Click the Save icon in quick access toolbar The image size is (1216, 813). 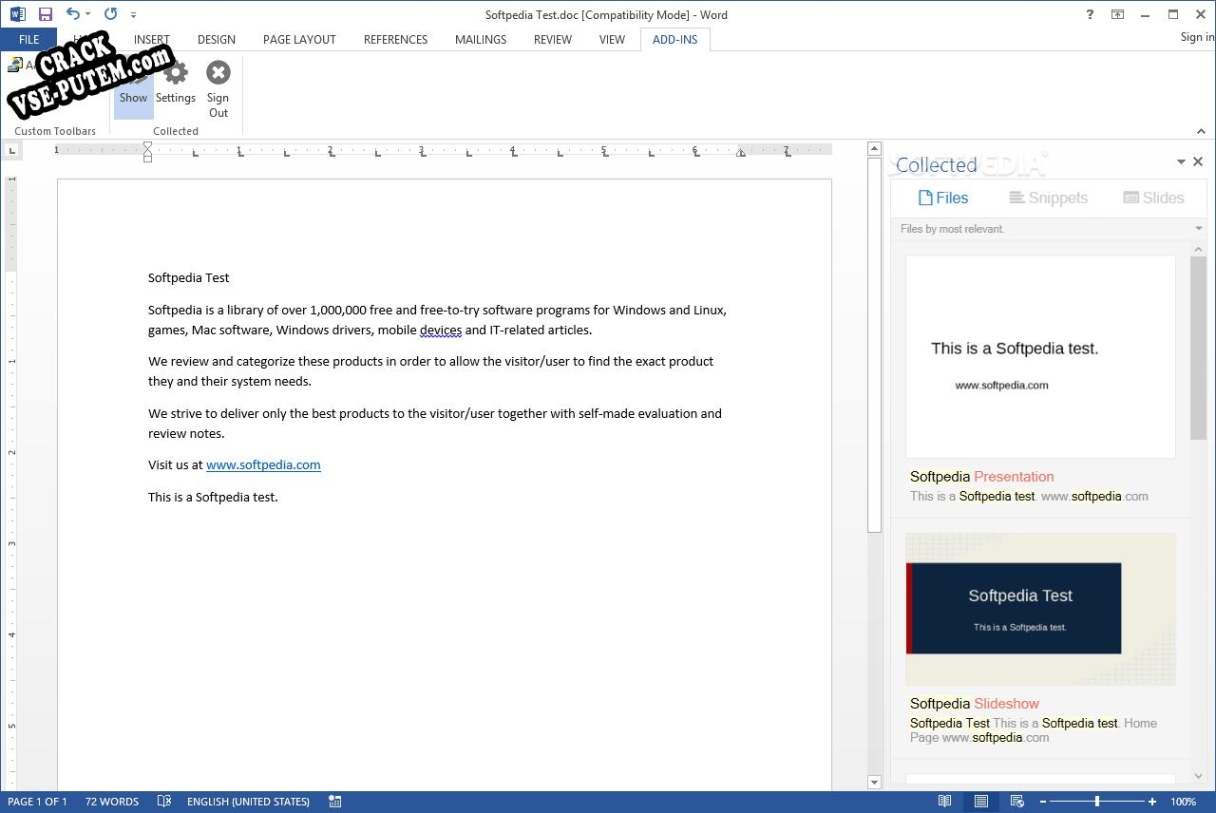[x=45, y=14]
